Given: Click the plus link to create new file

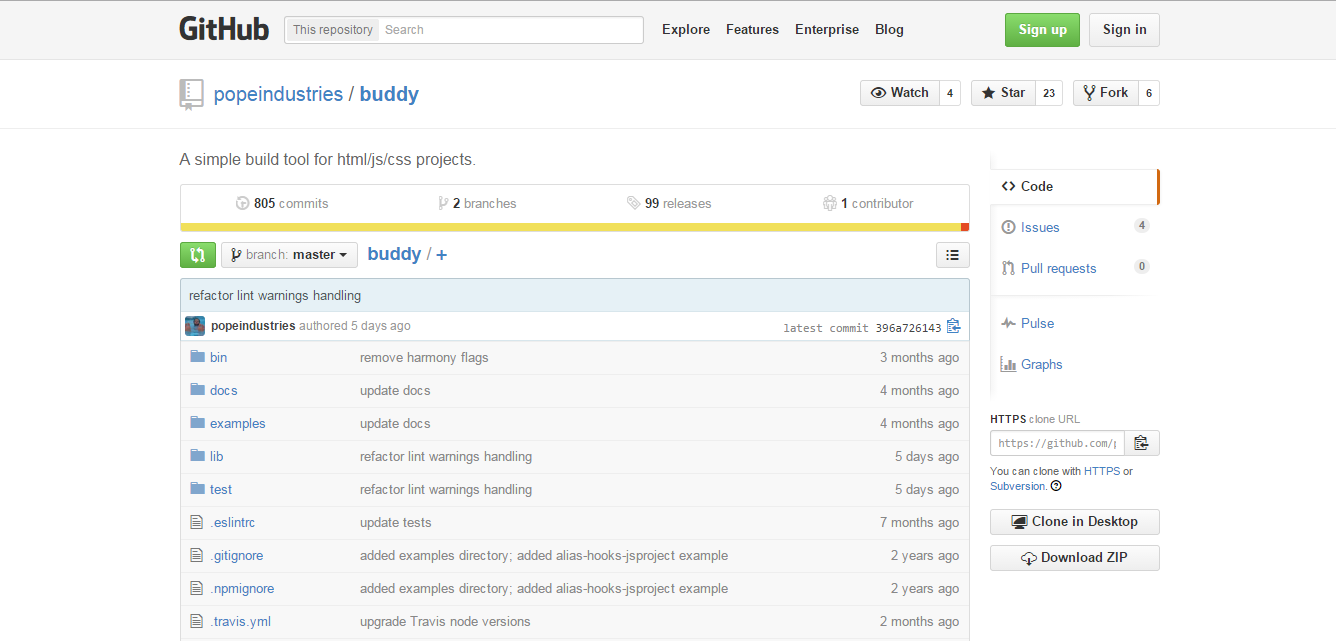Looking at the screenshot, I should coord(442,254).
